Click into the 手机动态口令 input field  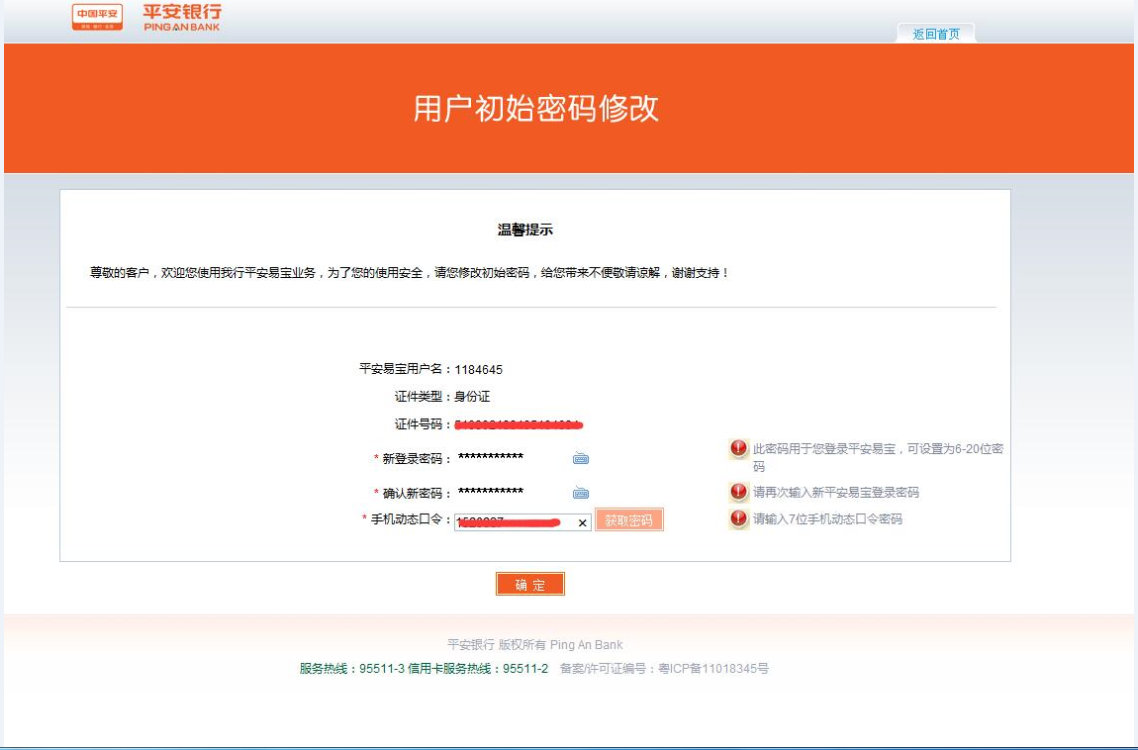click(523, 522)
